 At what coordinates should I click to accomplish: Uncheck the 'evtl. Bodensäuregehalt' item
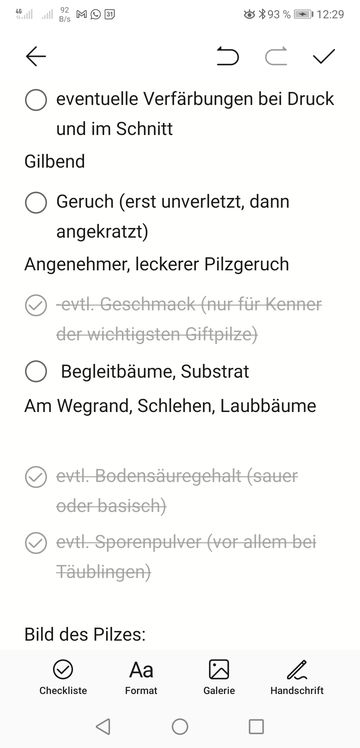[36, 477]
